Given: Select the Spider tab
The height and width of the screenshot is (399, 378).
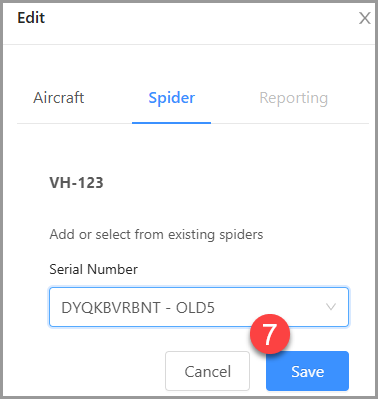Looking at the screenshot, I should (x=172, y=98).
